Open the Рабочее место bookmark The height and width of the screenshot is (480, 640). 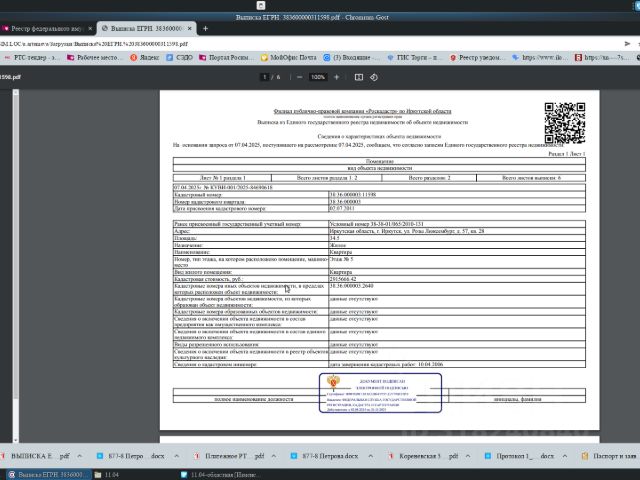pyautogui.click(x=94, y=58)
